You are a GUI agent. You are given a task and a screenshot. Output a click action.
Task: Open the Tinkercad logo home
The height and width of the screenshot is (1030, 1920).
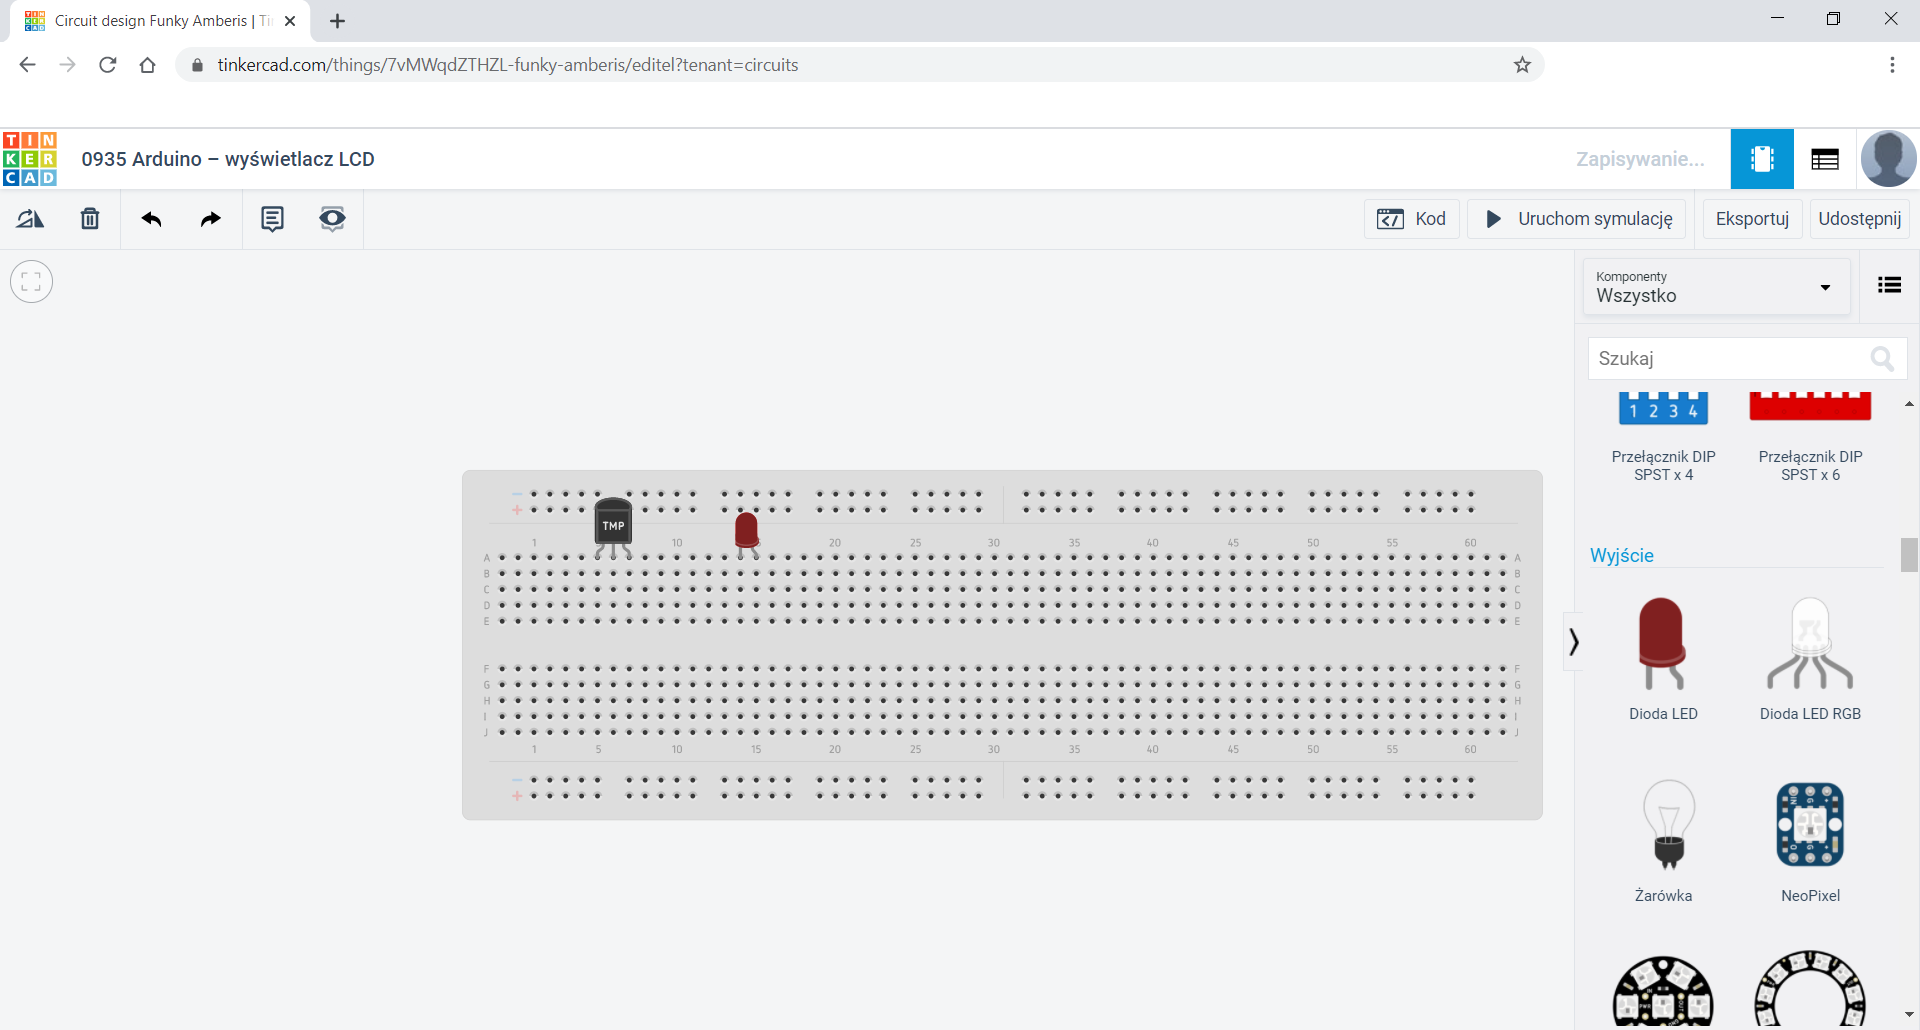tap(30, 159)
